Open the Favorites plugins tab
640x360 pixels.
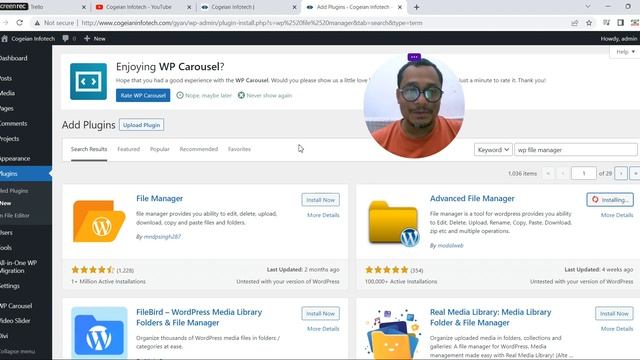pyautogui.click(x=239, y=149)
